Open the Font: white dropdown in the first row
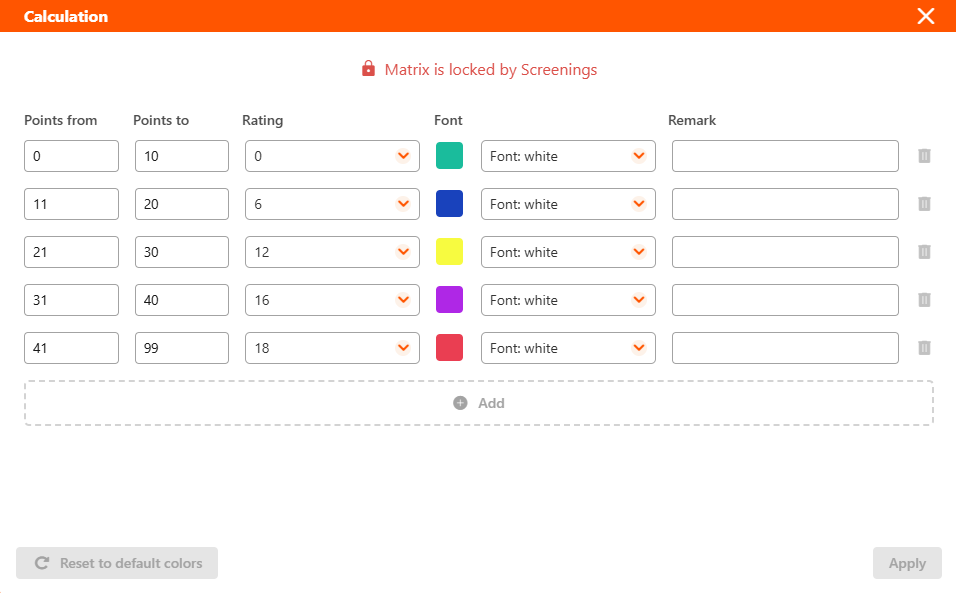The height and width of the screenshot is (593, 956). coord(568,156)
